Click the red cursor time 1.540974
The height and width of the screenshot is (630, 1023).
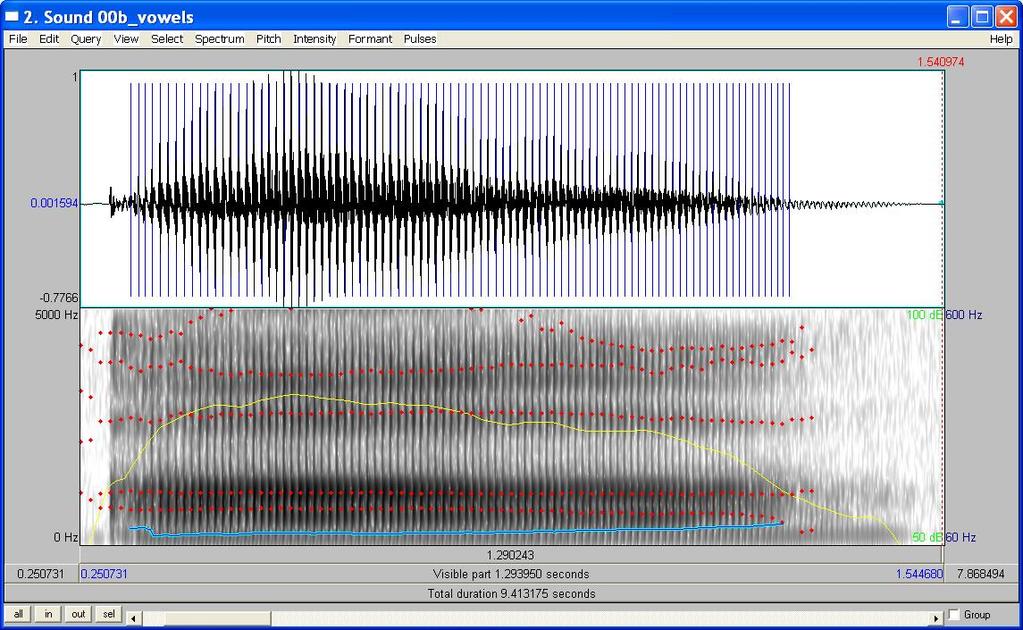940,62
